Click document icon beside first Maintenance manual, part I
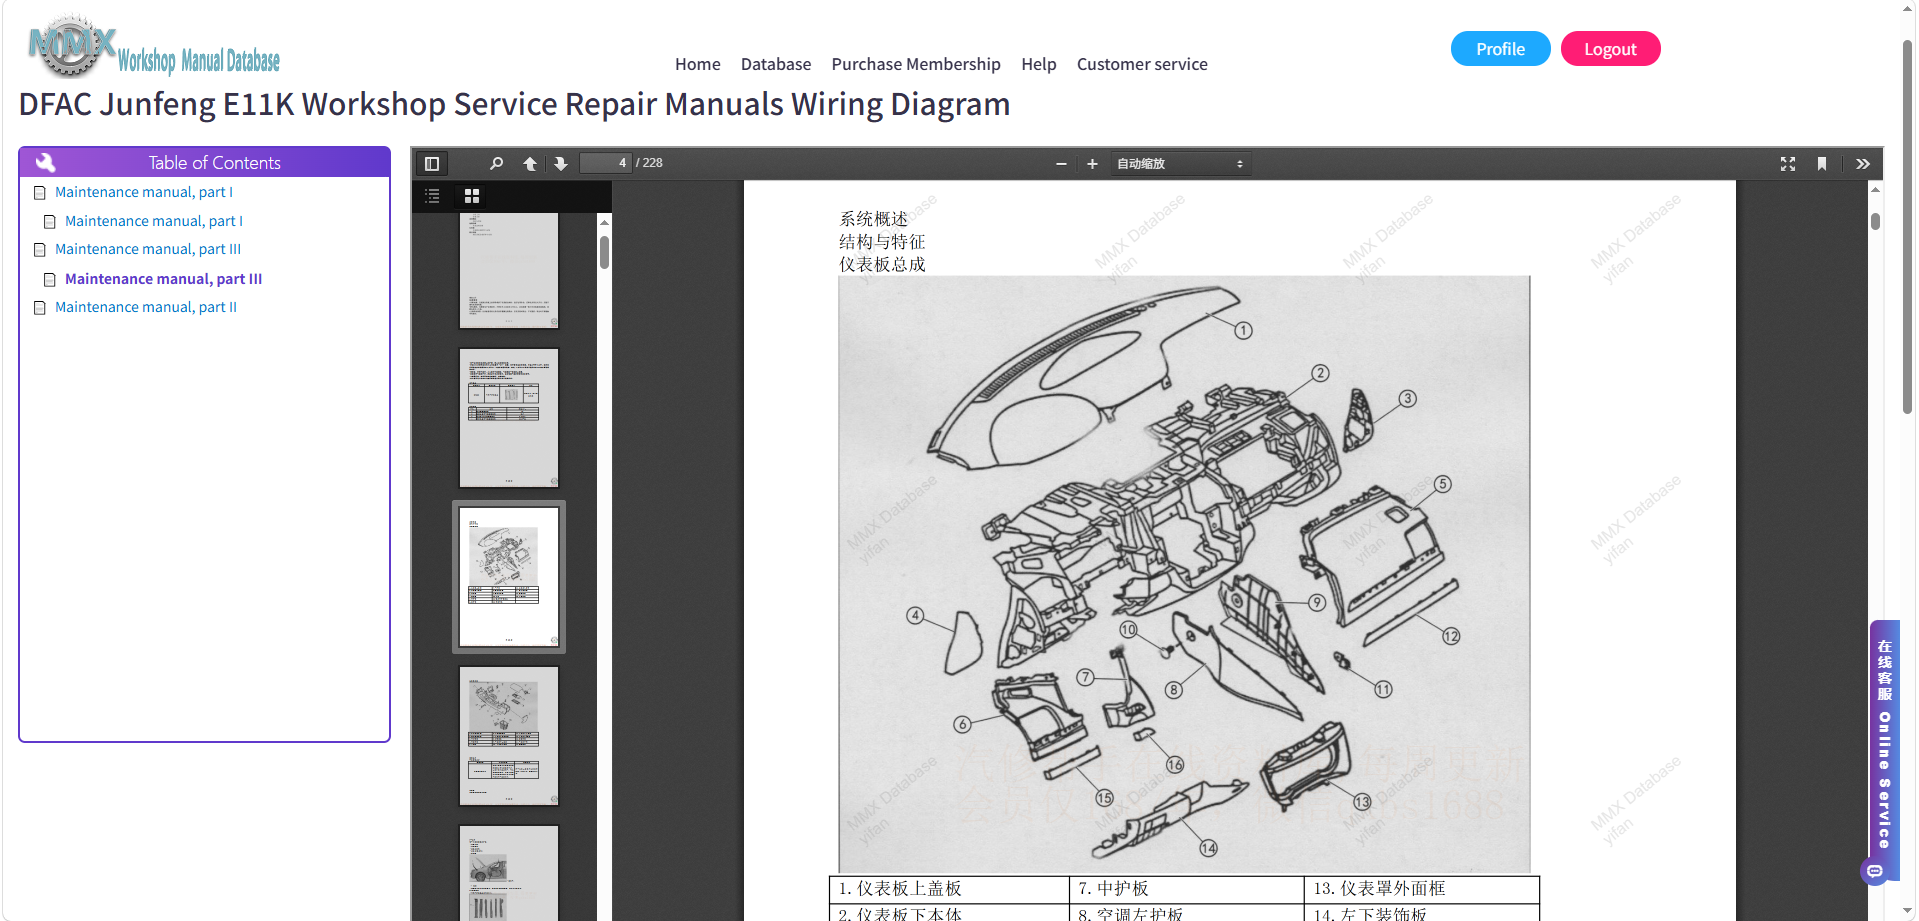 [x=40, y=192]
